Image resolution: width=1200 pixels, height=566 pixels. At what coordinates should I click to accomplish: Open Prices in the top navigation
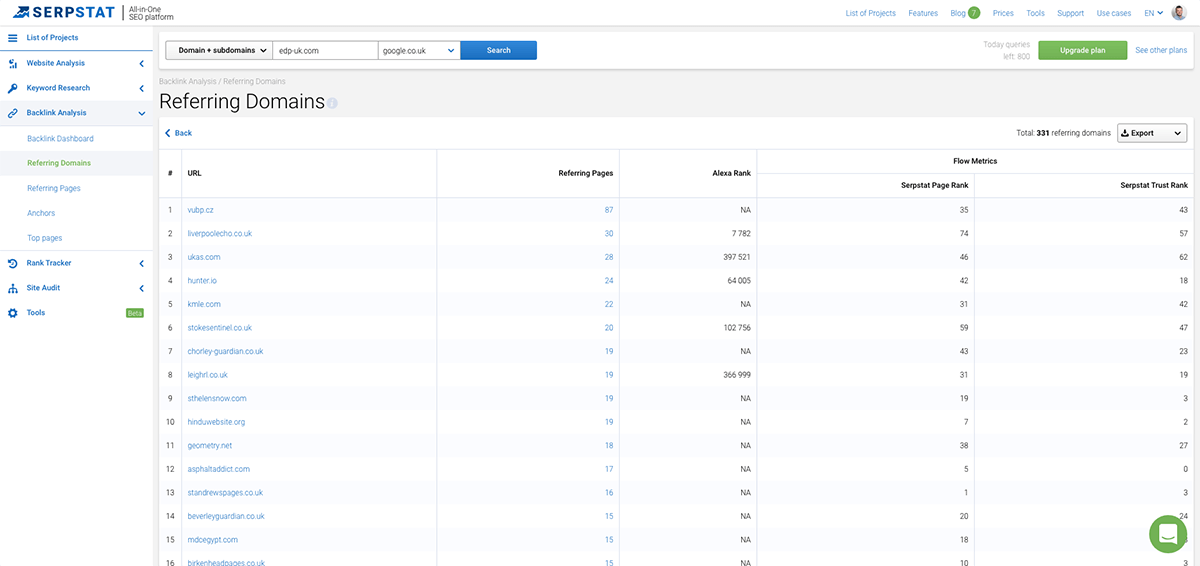coord(1003,13)
